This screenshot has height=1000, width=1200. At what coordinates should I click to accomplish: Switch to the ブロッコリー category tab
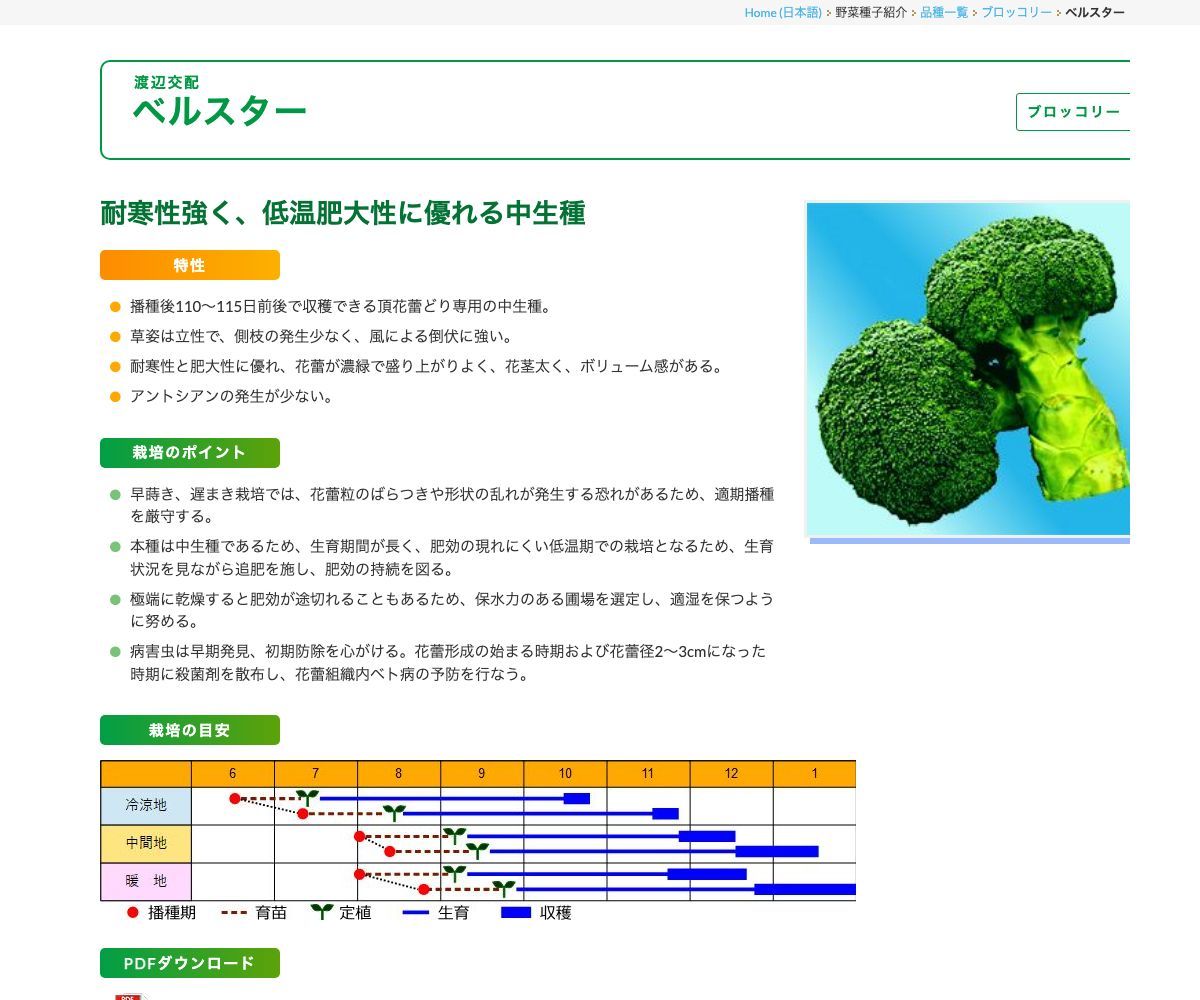pyautogui.click(x=1074, y=112)
